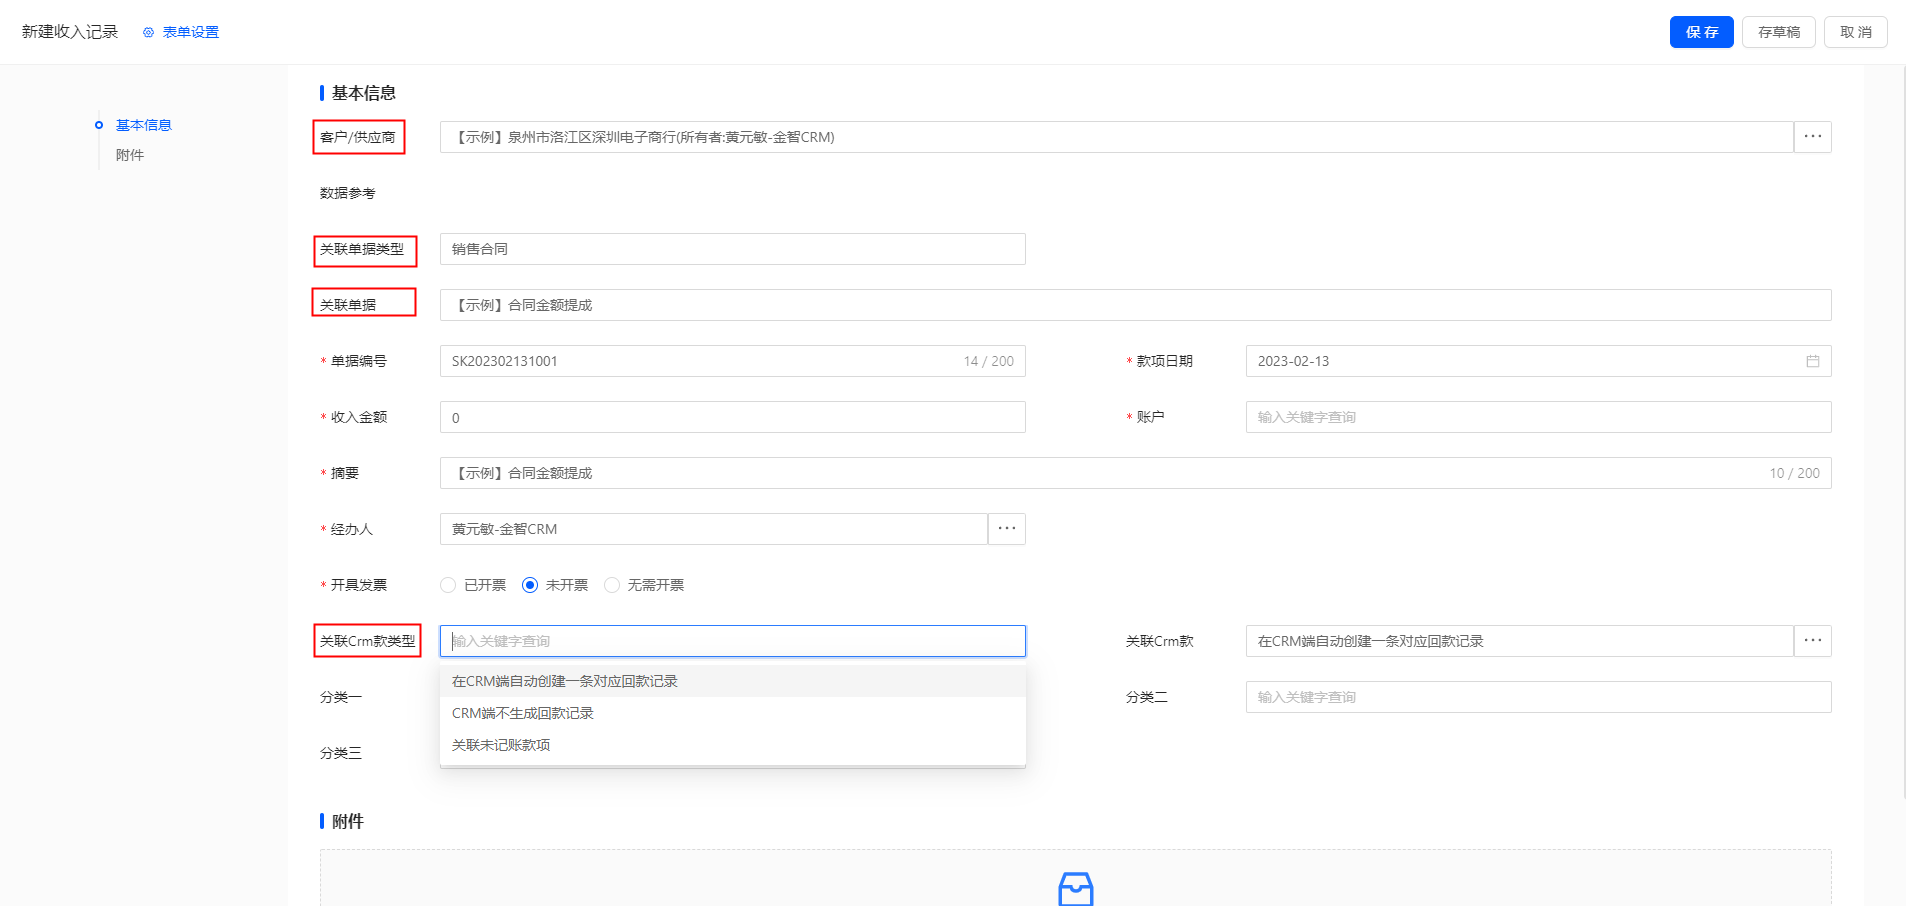Click the 数据参考 label
Screen dimensions: 1906x906
(x=347, y=193)
